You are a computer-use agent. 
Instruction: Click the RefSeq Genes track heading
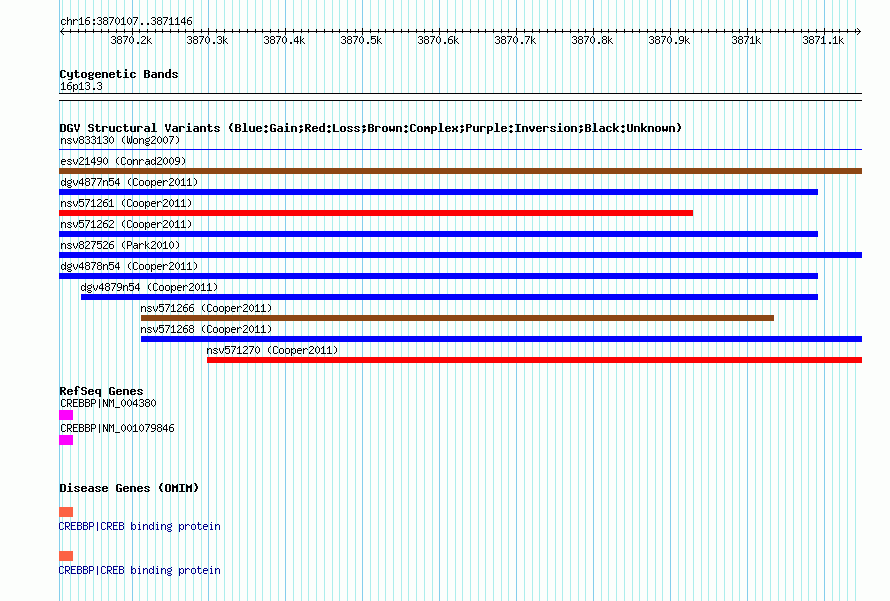tap(101, 391)
